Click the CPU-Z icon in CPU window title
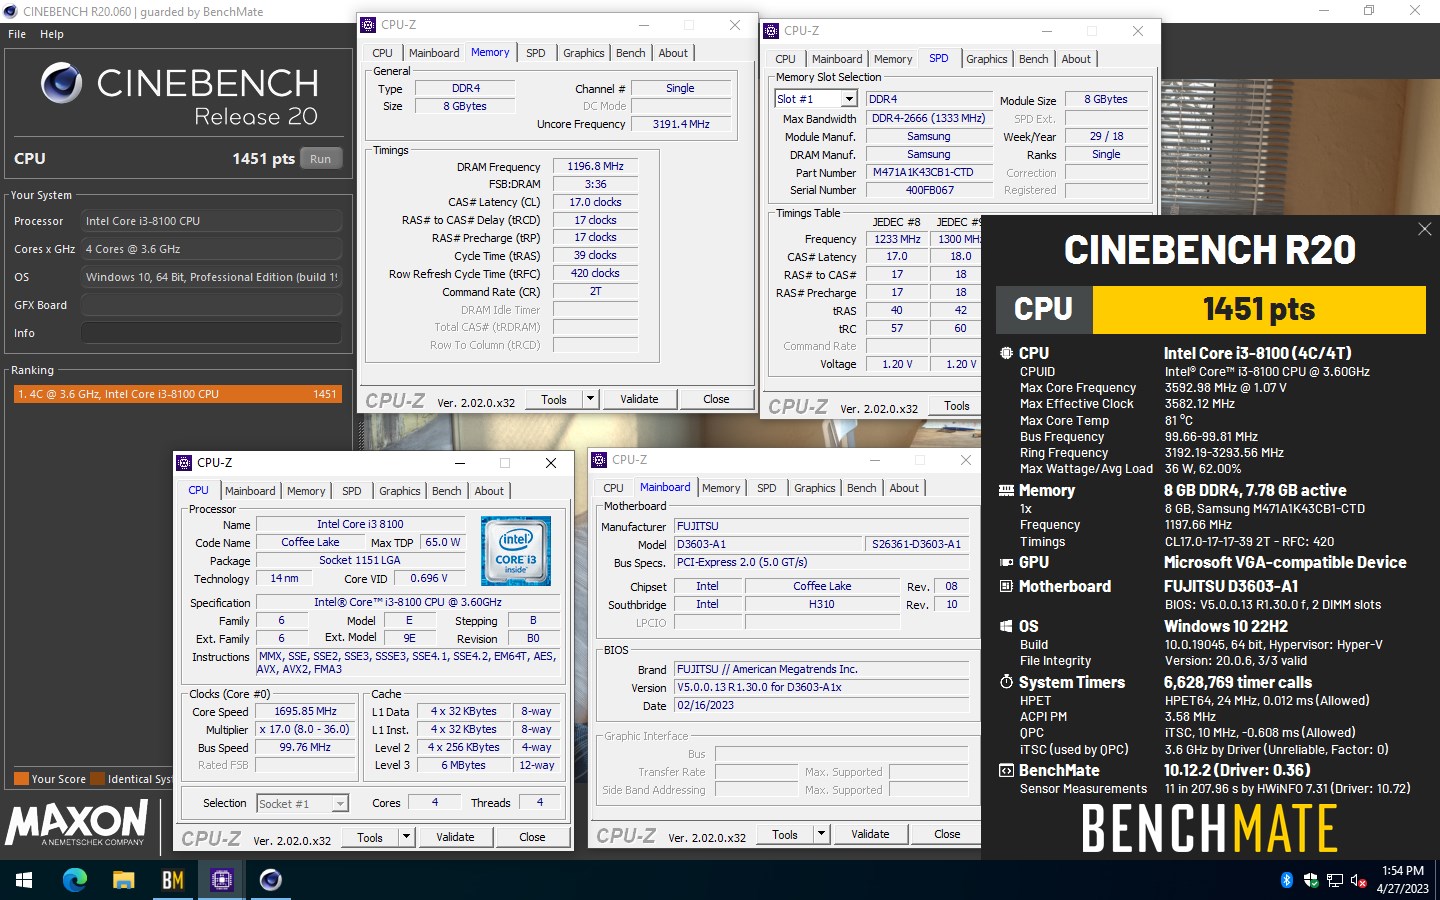The image size is (1440, 900). click(x=184, y=463)
